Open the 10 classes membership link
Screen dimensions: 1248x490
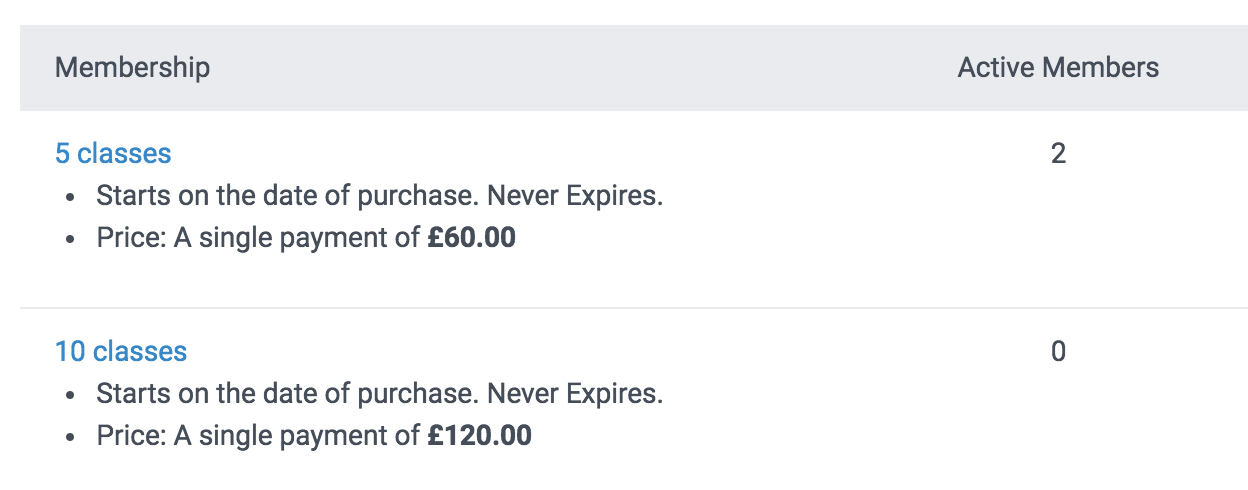(121, 351)
